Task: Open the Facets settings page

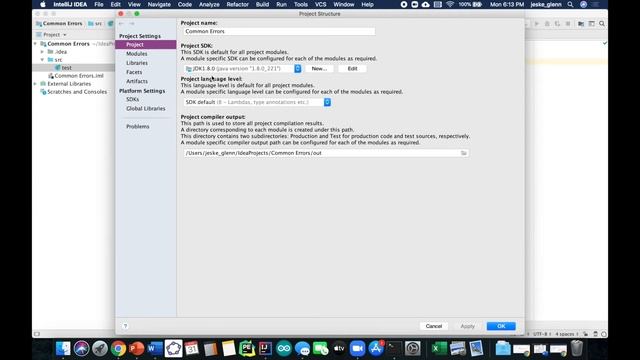Action: [x=134, y=72]
